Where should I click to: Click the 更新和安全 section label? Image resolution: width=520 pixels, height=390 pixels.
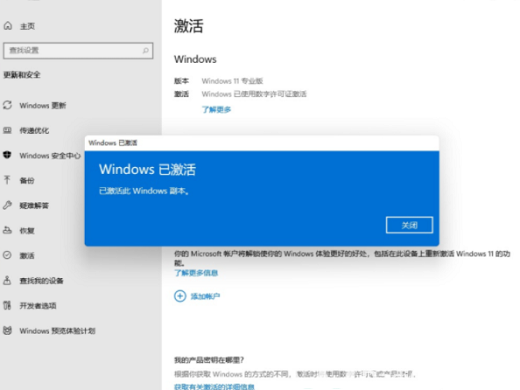(x=22, y=75)
